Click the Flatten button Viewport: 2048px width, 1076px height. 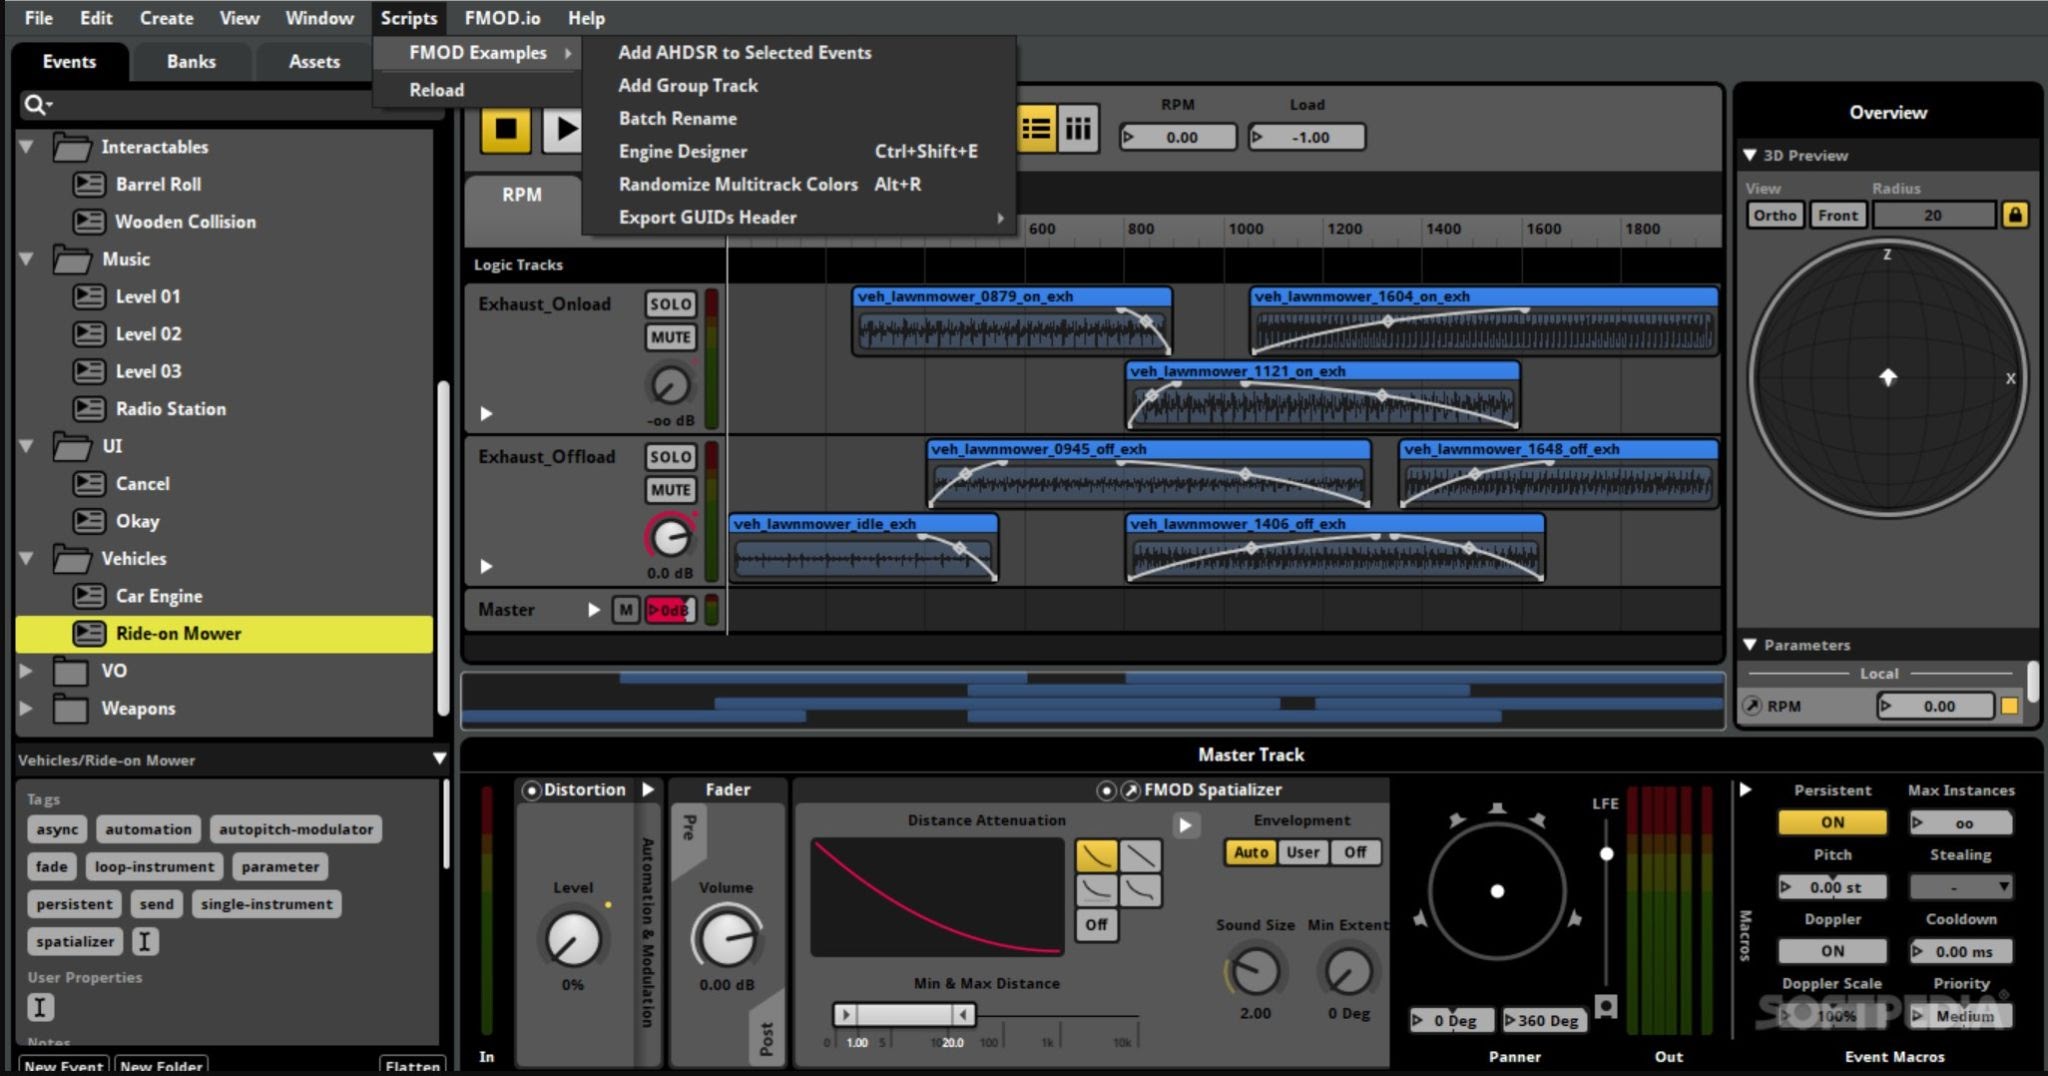coord(412,1066)
